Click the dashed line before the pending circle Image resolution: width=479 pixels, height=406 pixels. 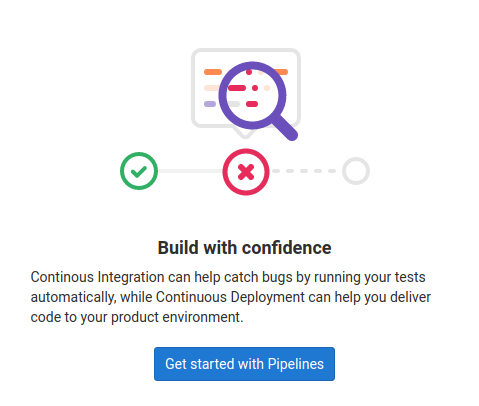(304, 171)
